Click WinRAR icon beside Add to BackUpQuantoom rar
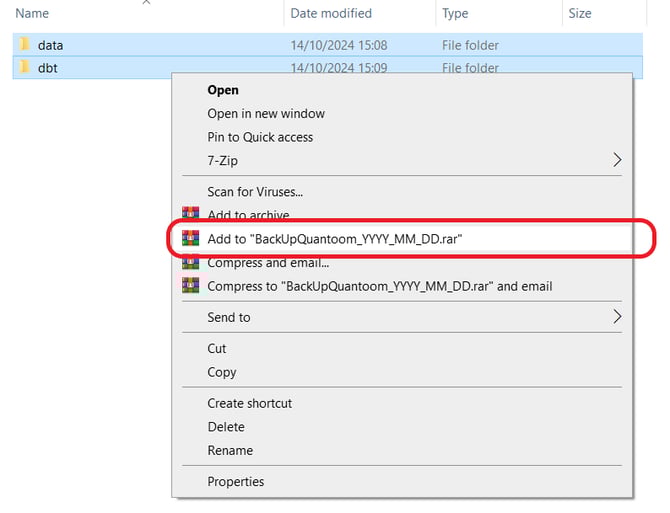This screenshot has width=670, height=513. coord(190,238)
